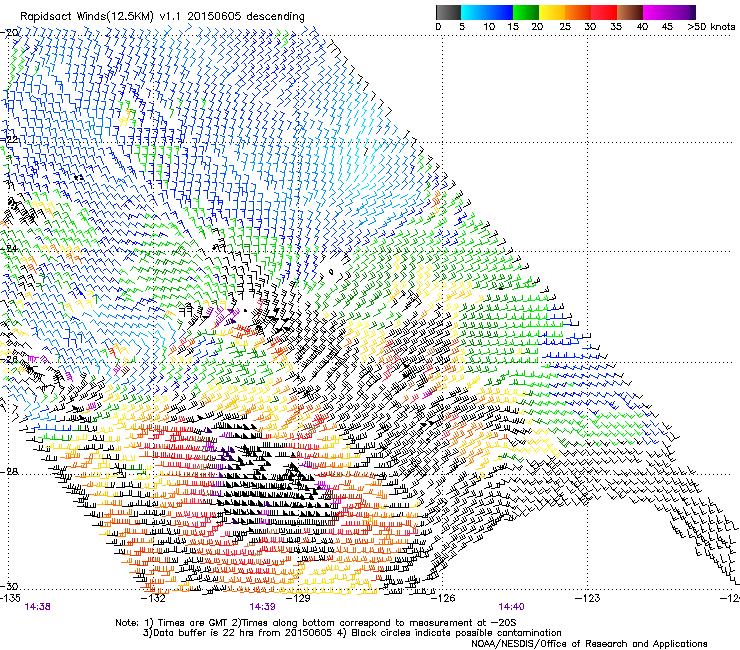Click the cyan-blue 5-15 knots color band
This screenshot has width=740, height=650.
pos(487,12)
